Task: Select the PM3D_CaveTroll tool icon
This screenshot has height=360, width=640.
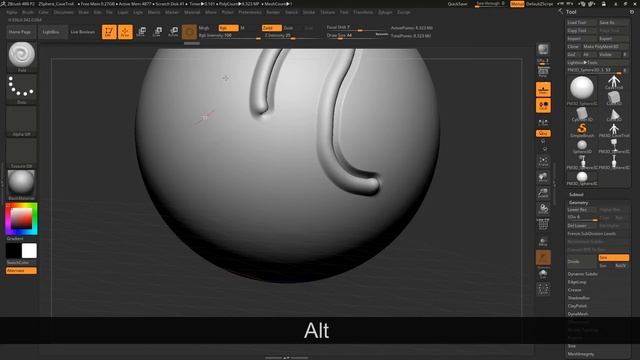Action: coord(614,130)
